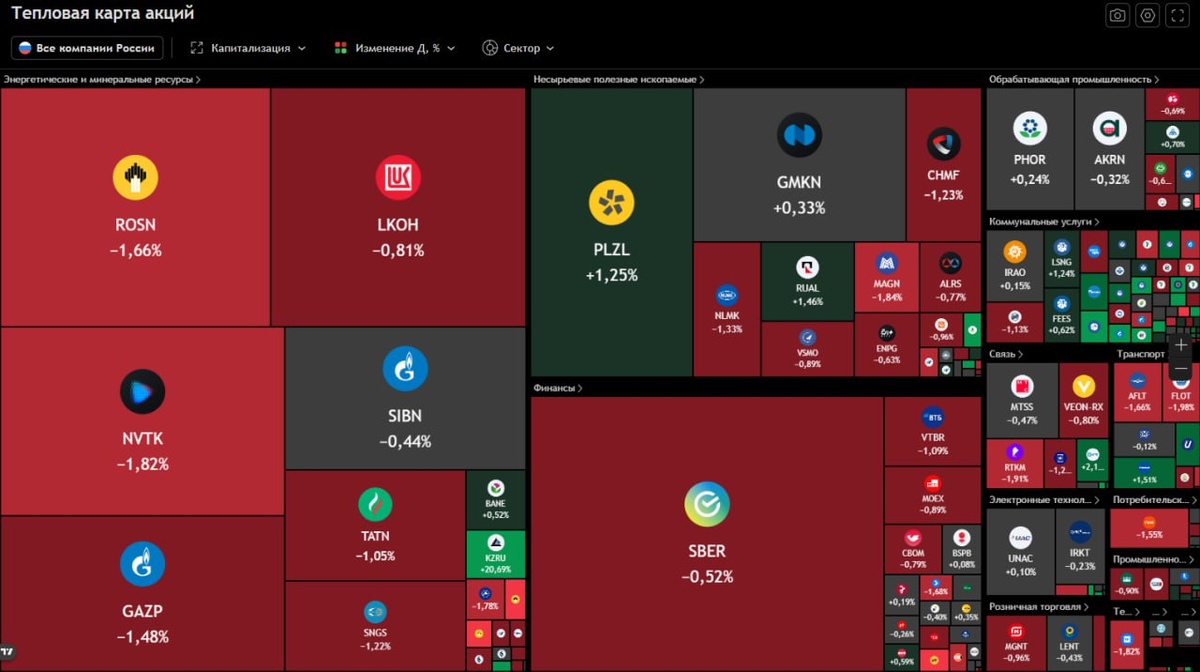Open the Сектор grouping dropdown
The image size is (1200, 672).
pos(518,48)
